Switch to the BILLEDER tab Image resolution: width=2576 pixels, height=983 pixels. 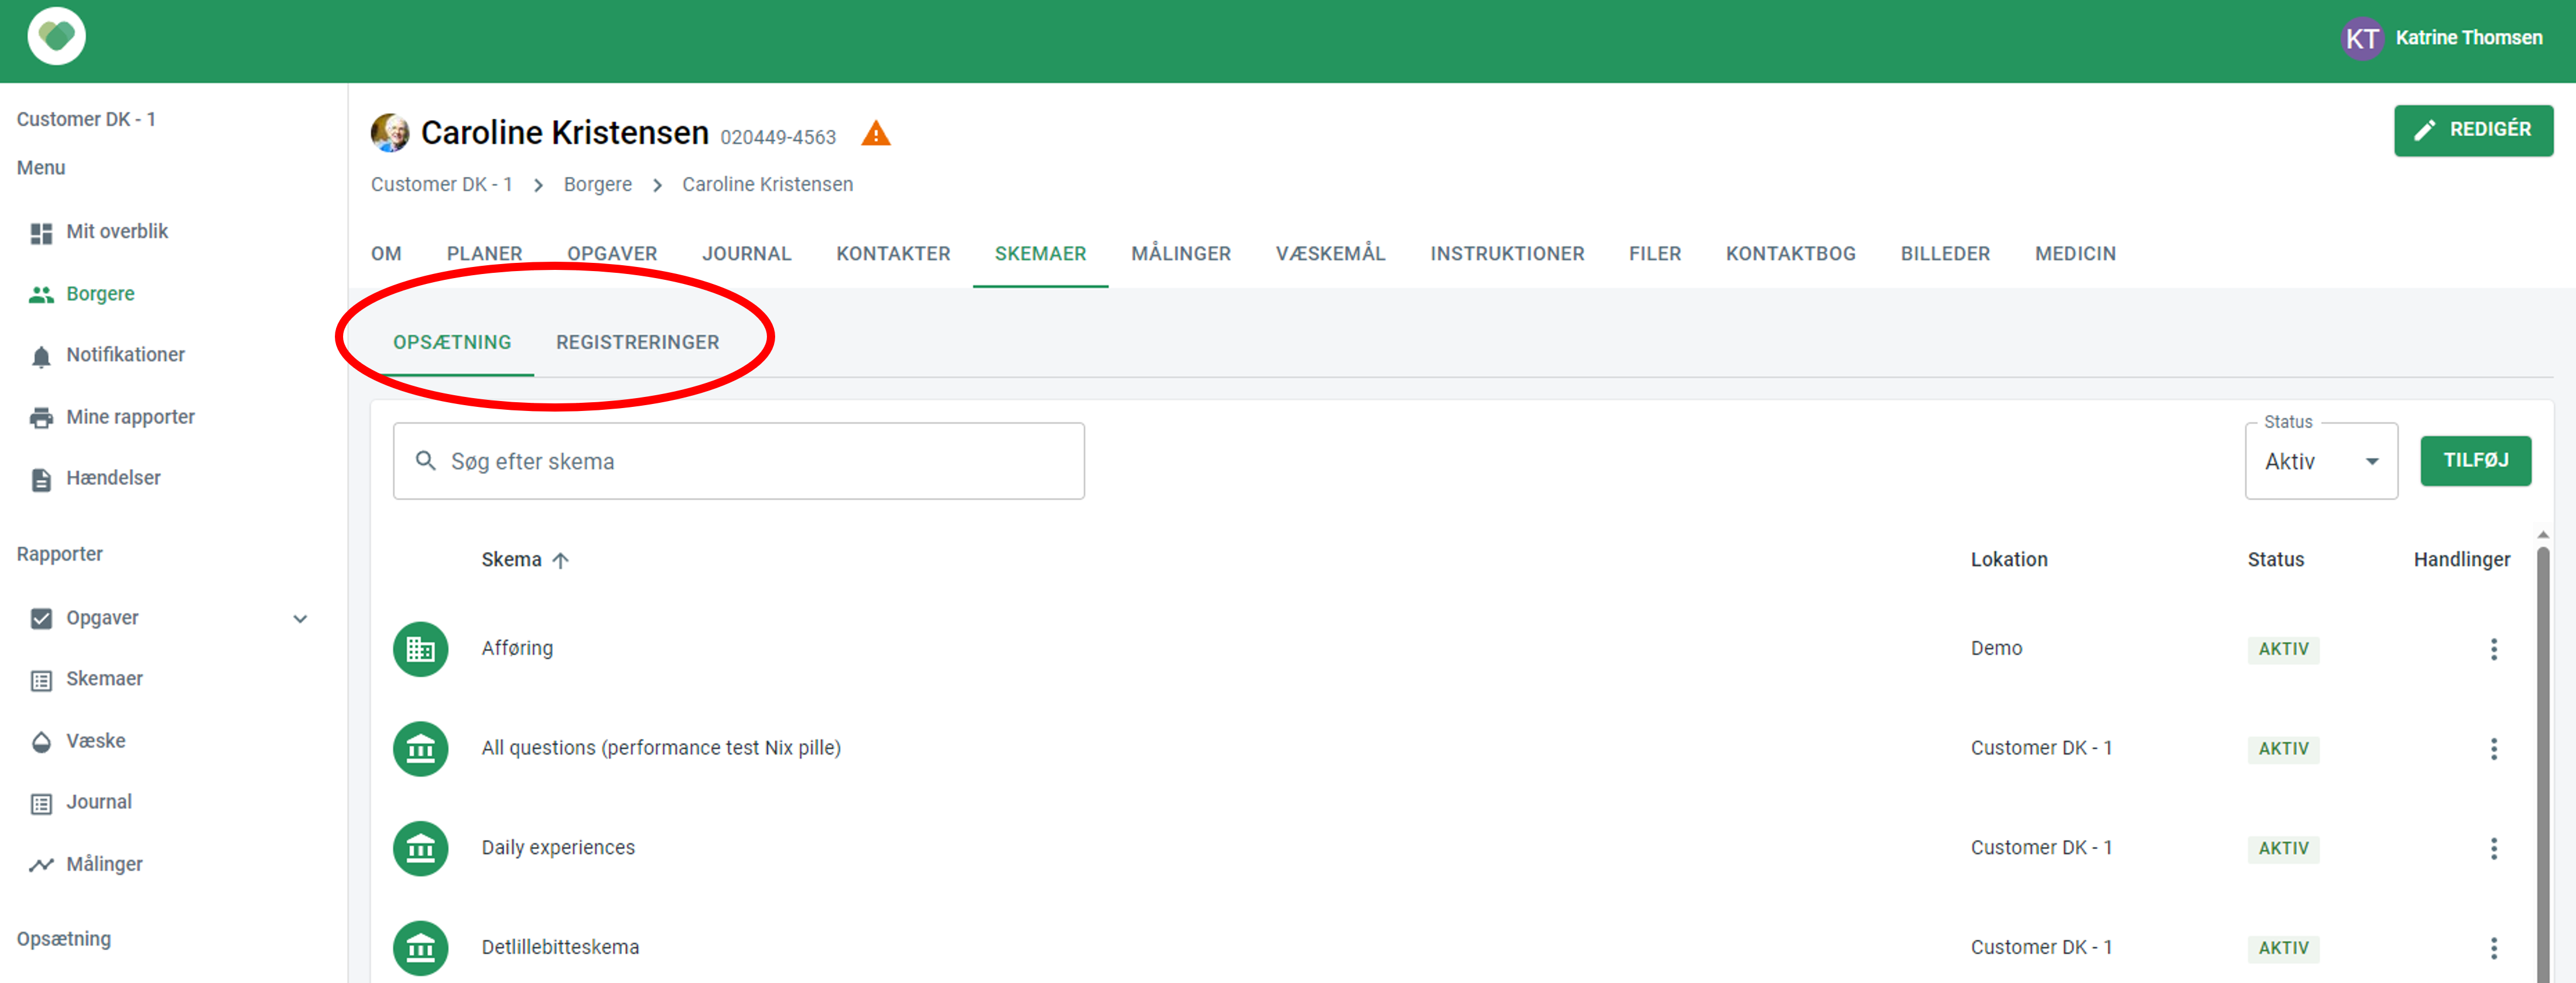(x=1945, y=254)
